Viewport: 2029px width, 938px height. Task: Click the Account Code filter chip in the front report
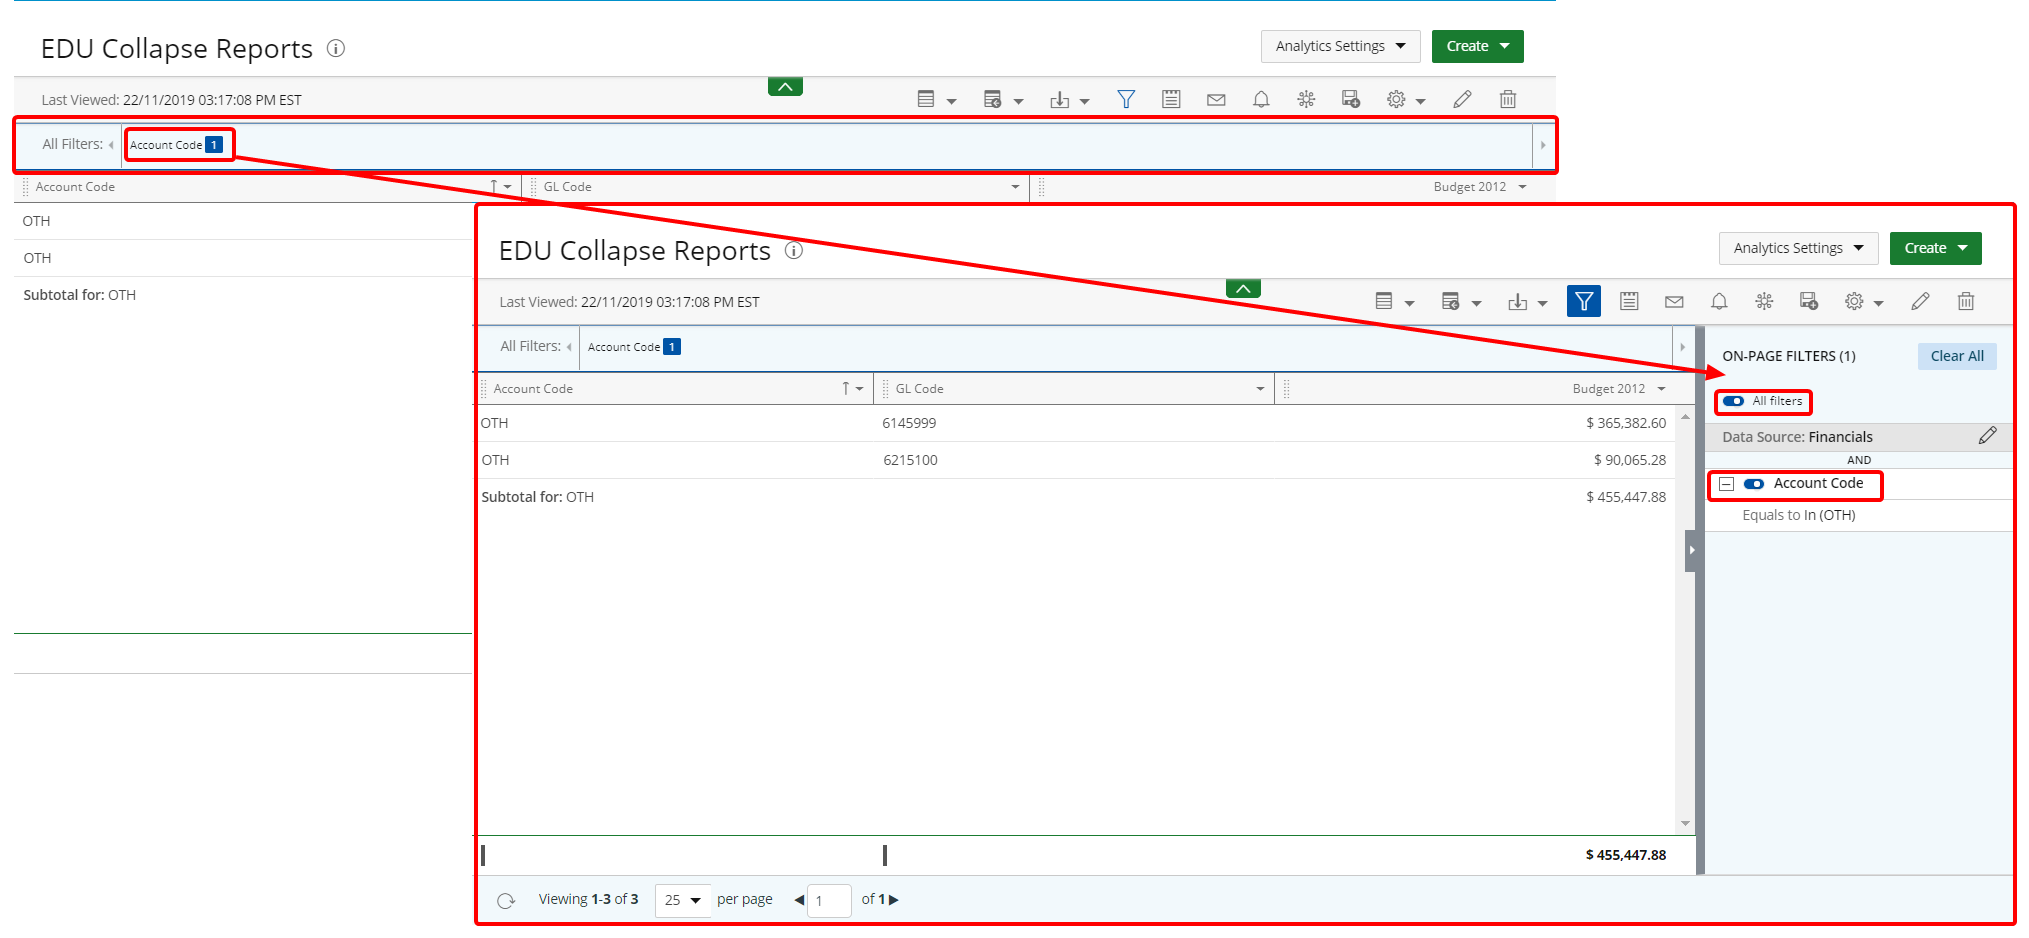click(x=634, y=347)
